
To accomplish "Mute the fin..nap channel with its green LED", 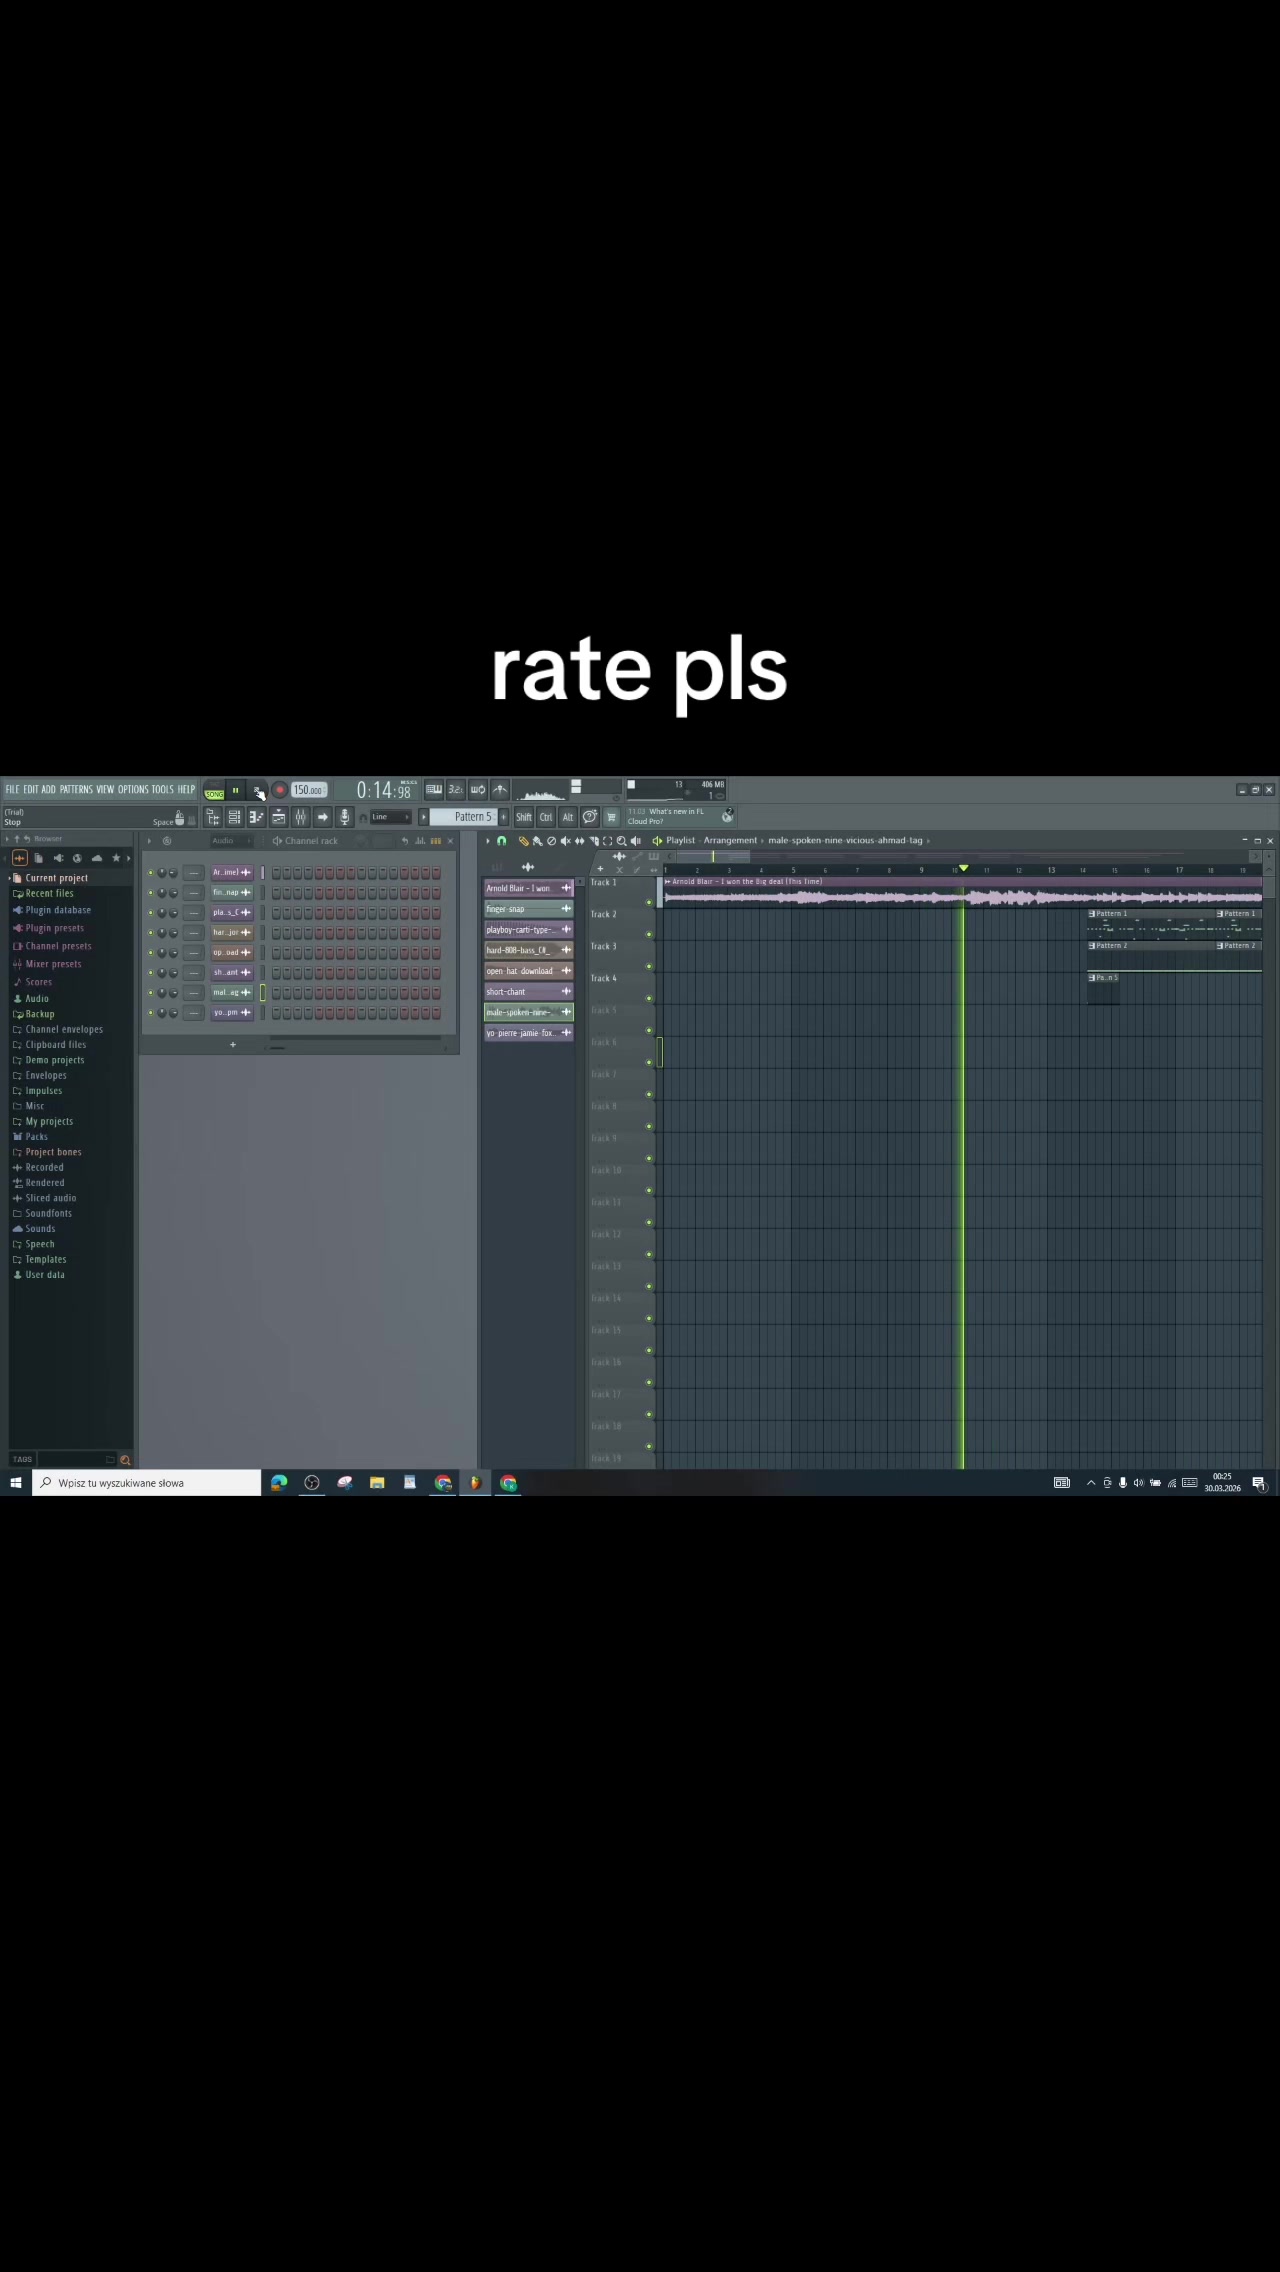I will click(x=151, y=893).
